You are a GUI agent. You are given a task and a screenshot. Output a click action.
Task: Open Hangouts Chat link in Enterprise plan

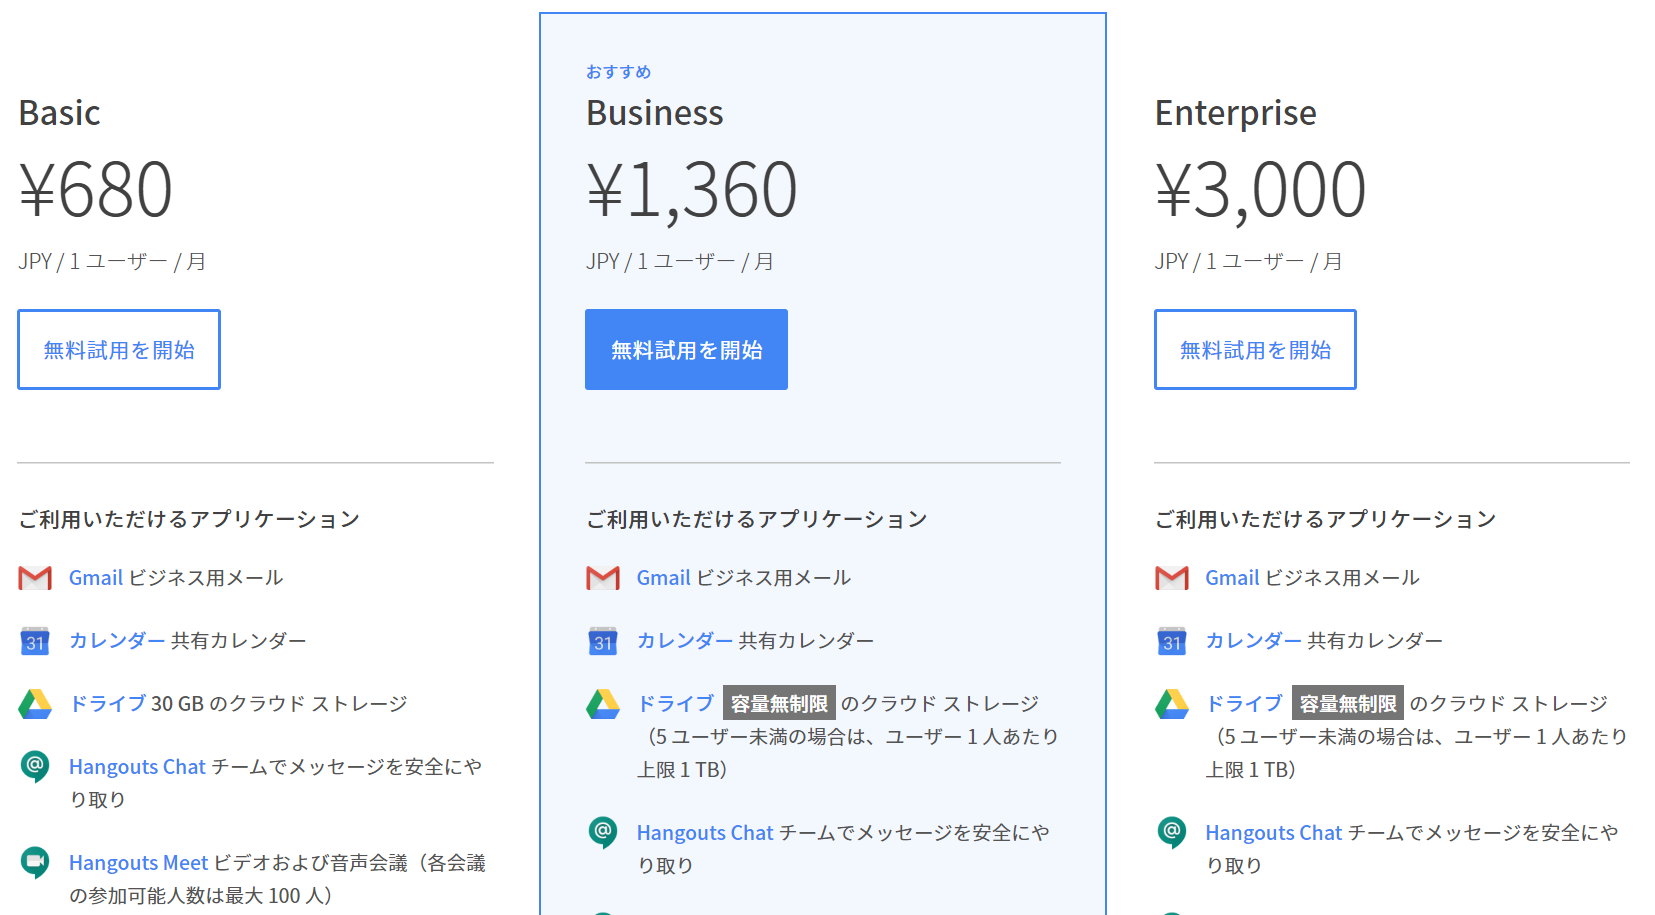(1273, 833)
